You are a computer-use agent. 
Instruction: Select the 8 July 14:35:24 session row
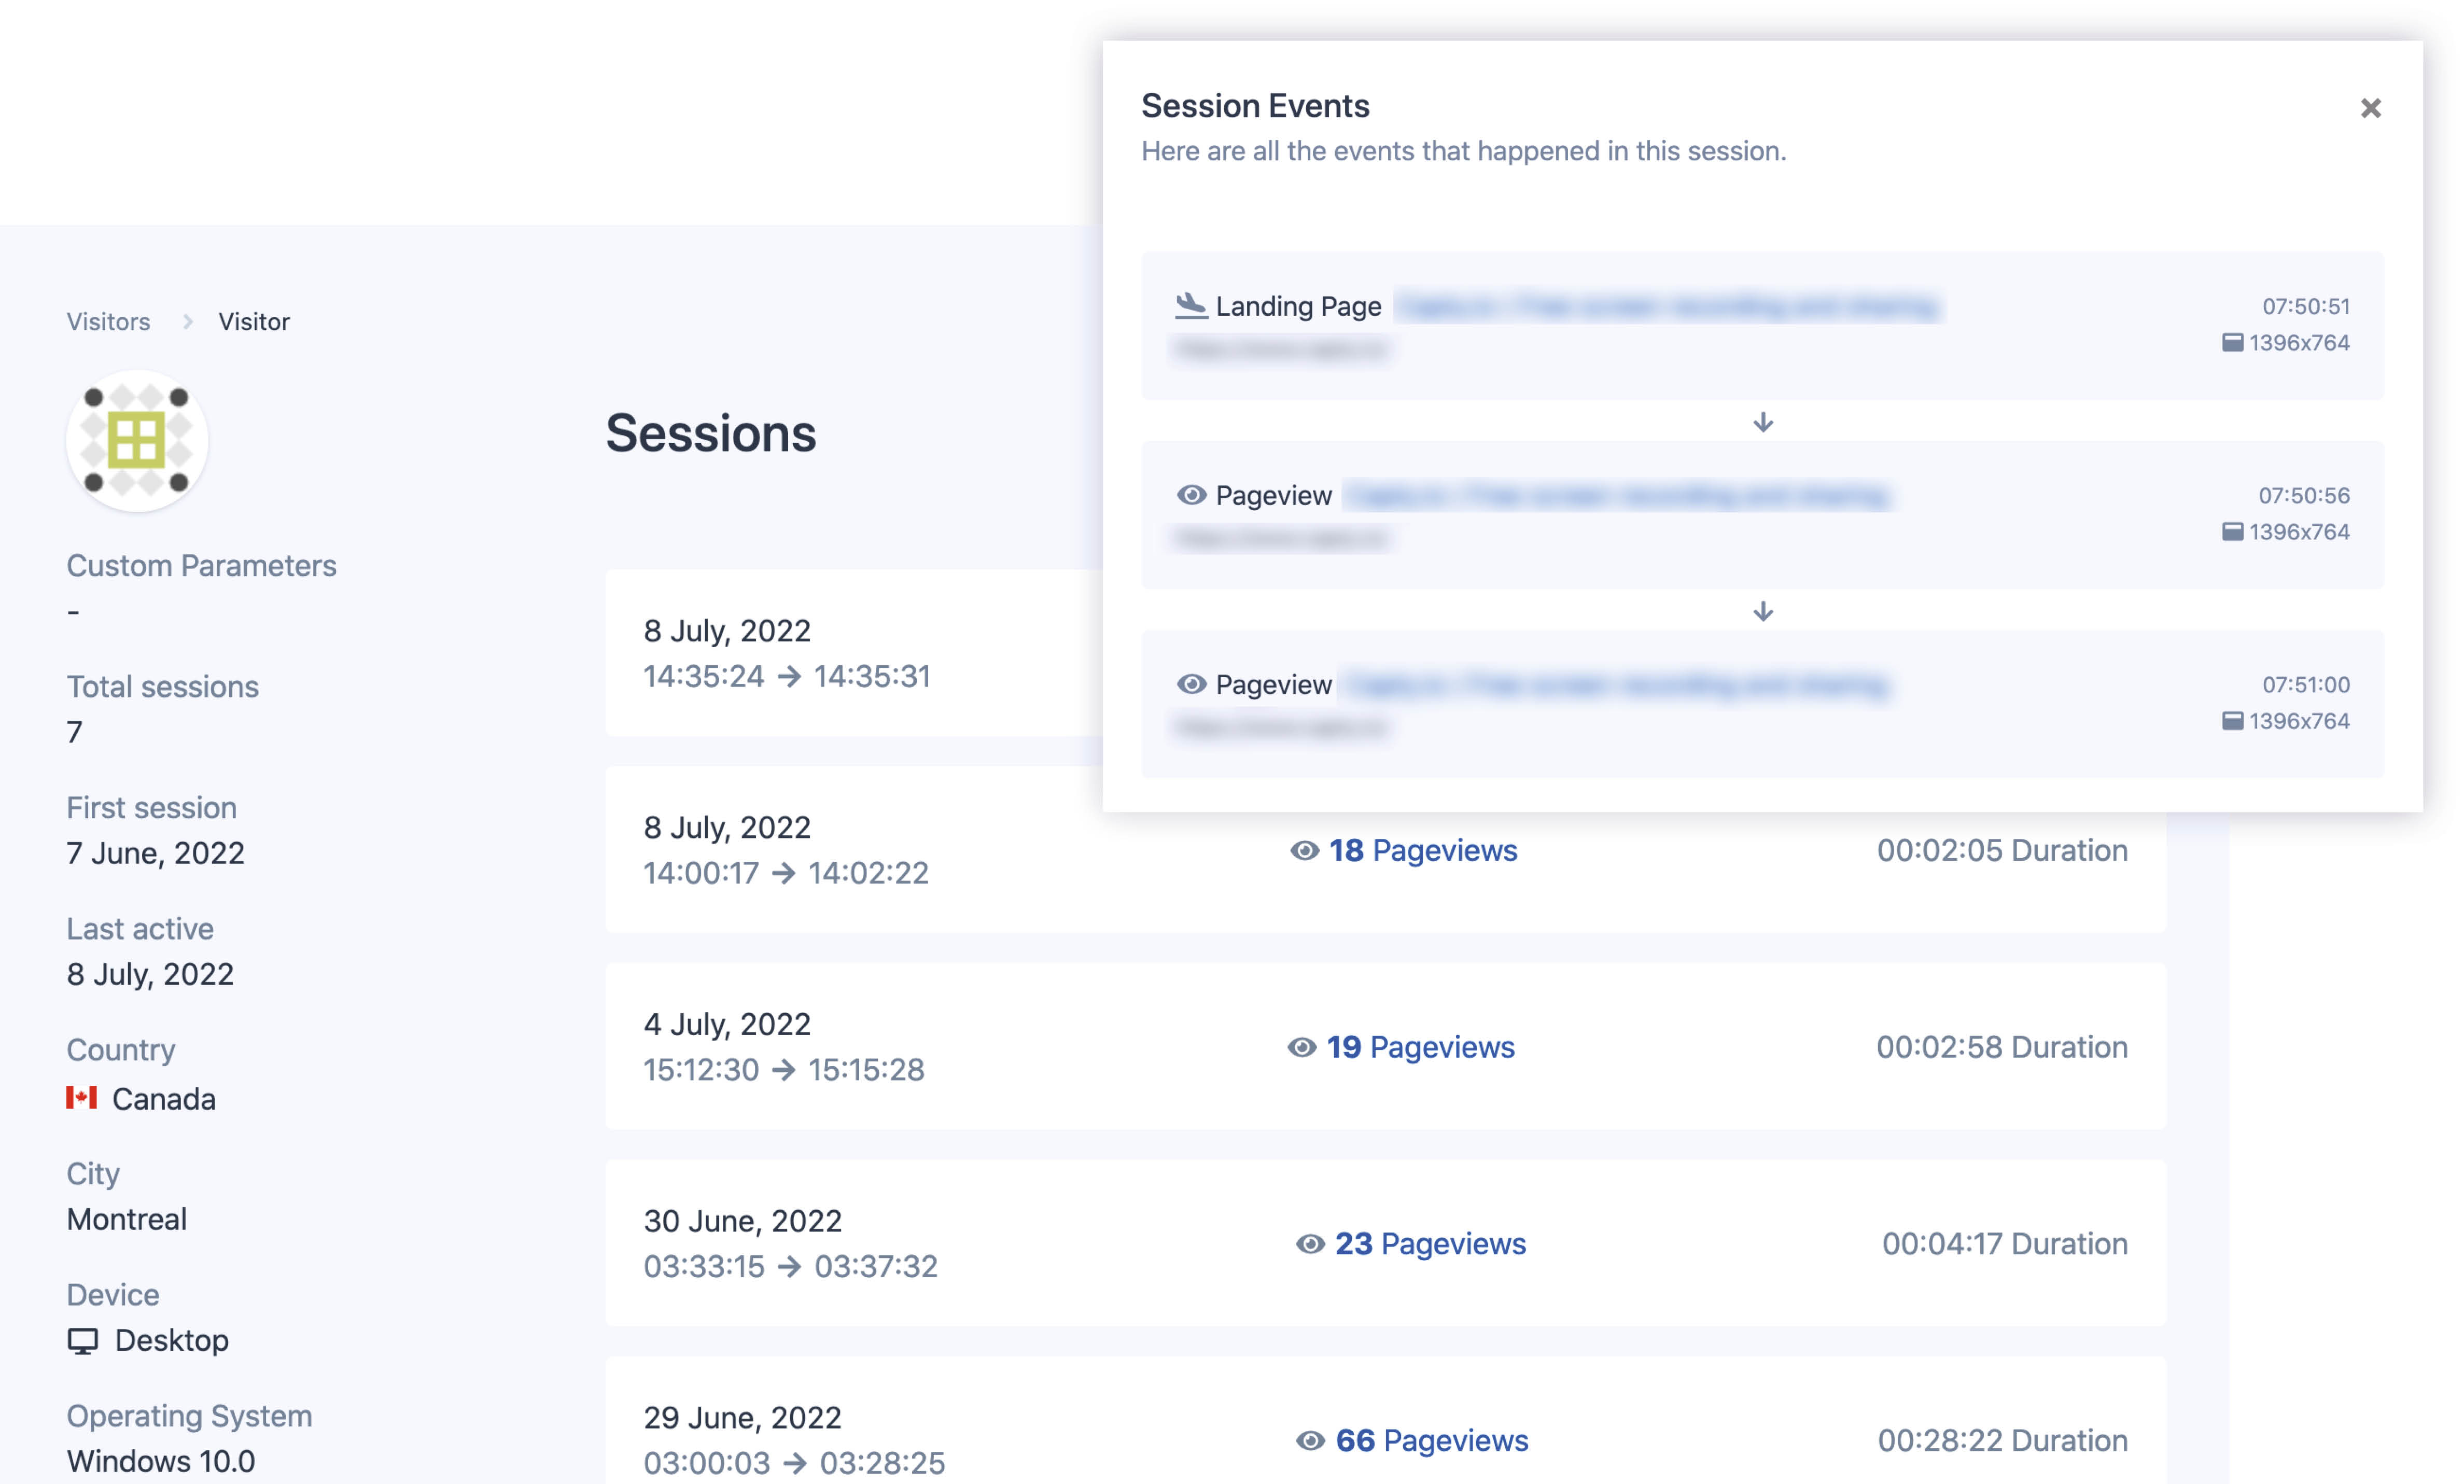[854, 653]
